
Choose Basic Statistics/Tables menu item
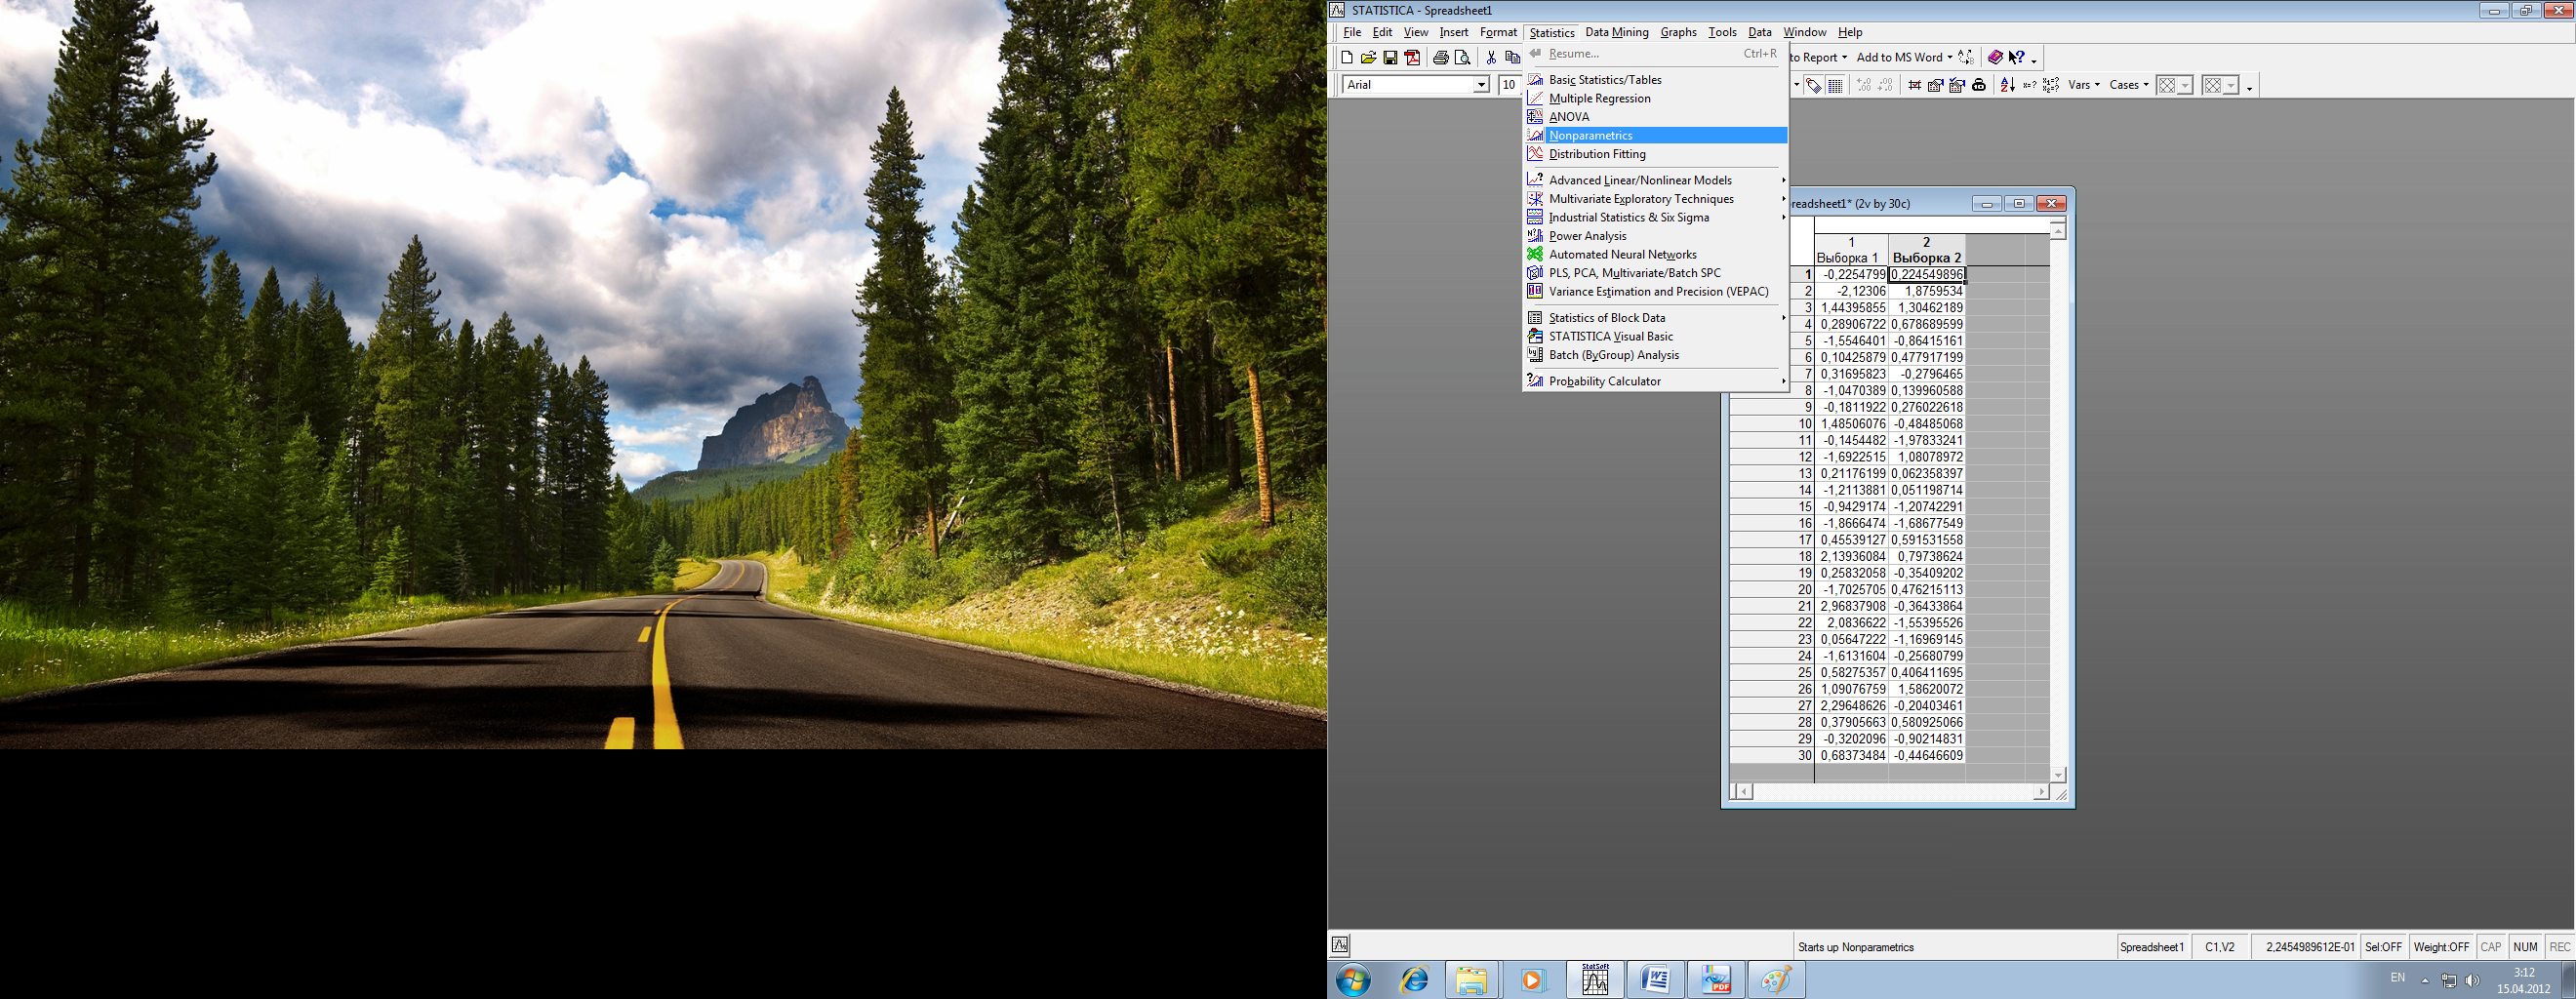click(1656, 80)
